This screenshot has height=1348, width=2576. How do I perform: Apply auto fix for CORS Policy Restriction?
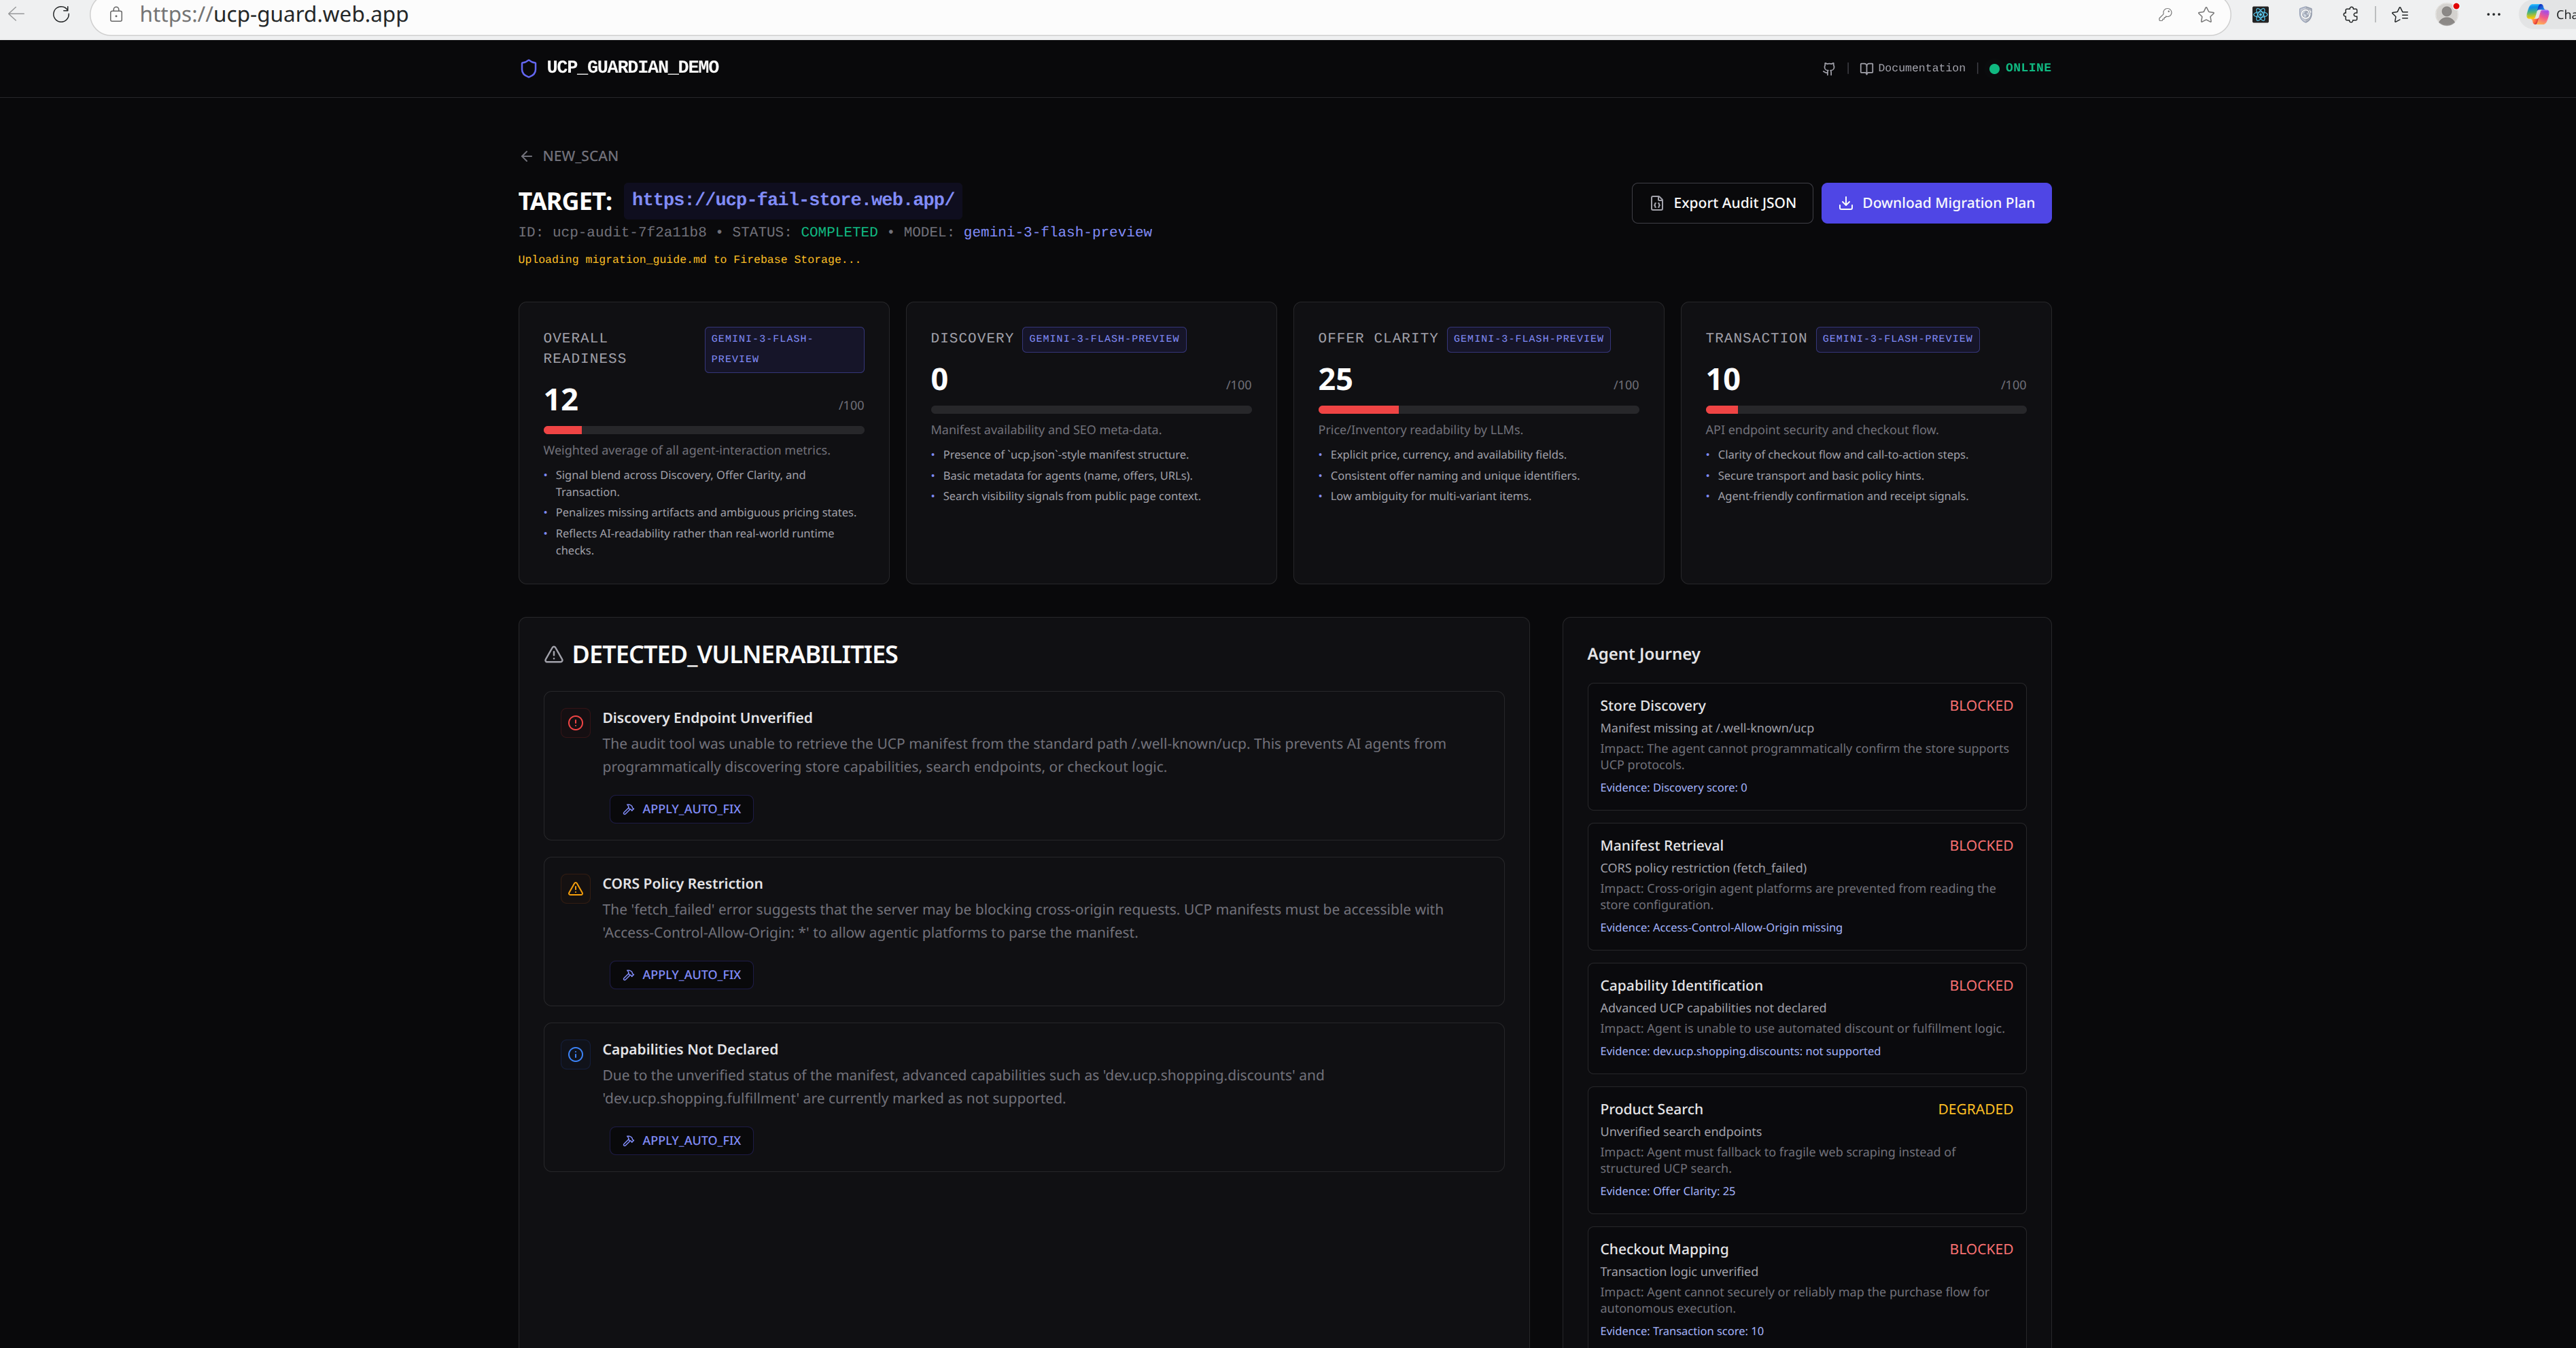(x=681, y=975)
